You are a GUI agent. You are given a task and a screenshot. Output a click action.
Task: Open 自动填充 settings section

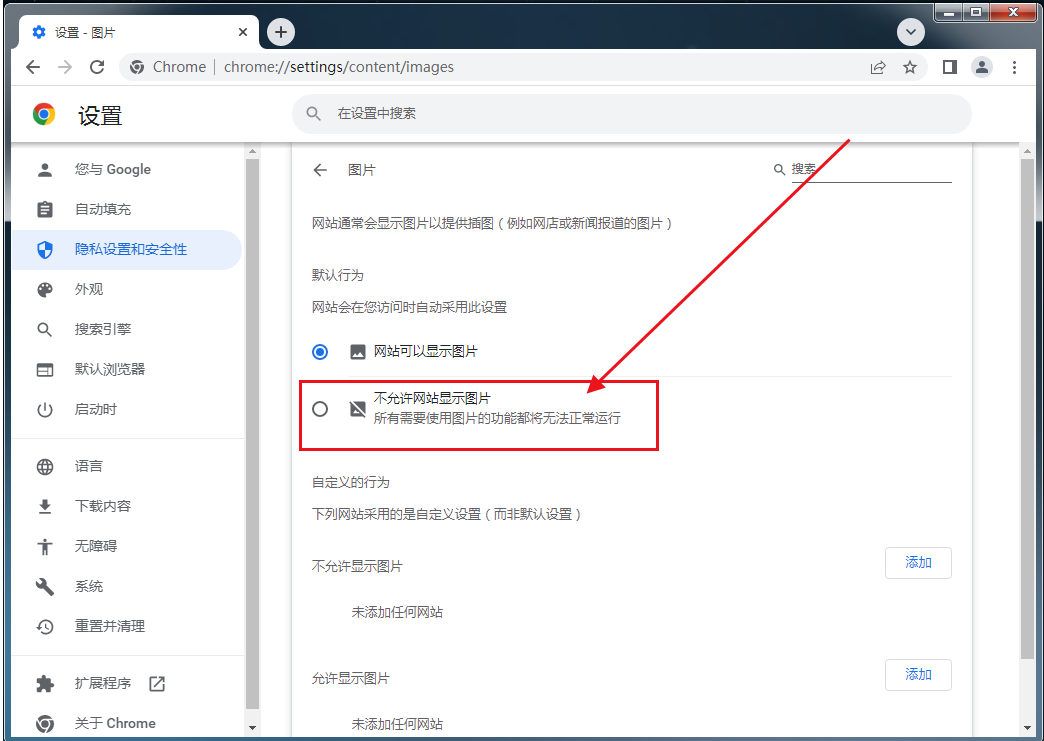click(127, 210)
